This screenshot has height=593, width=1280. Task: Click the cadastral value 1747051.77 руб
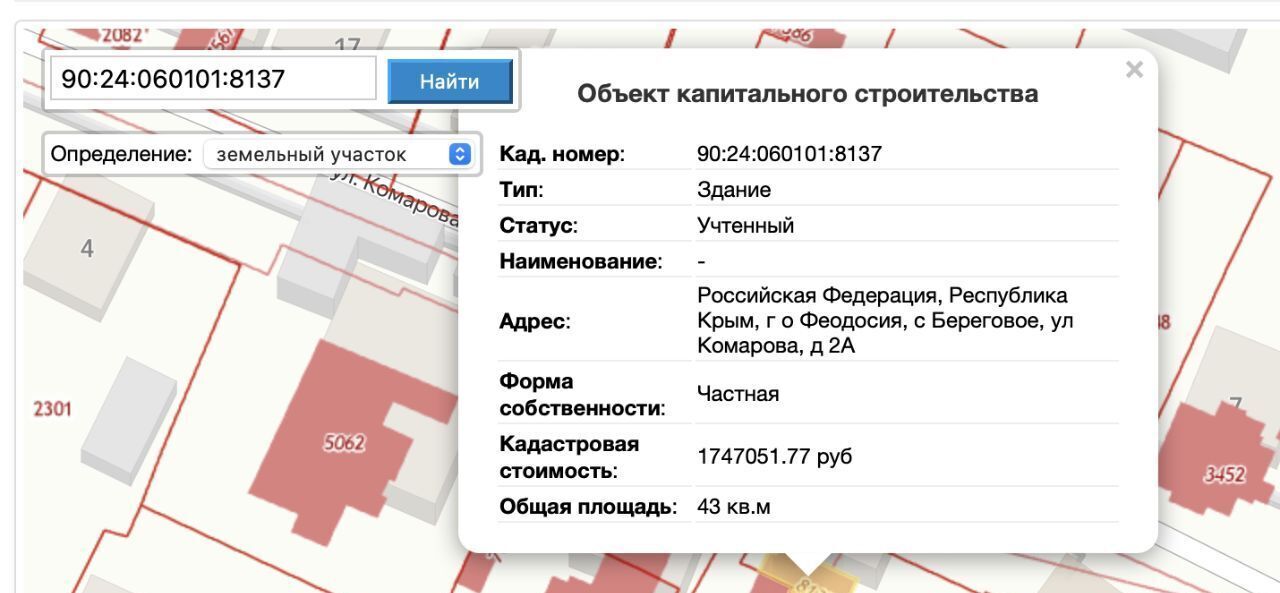[x=774, y=457]
